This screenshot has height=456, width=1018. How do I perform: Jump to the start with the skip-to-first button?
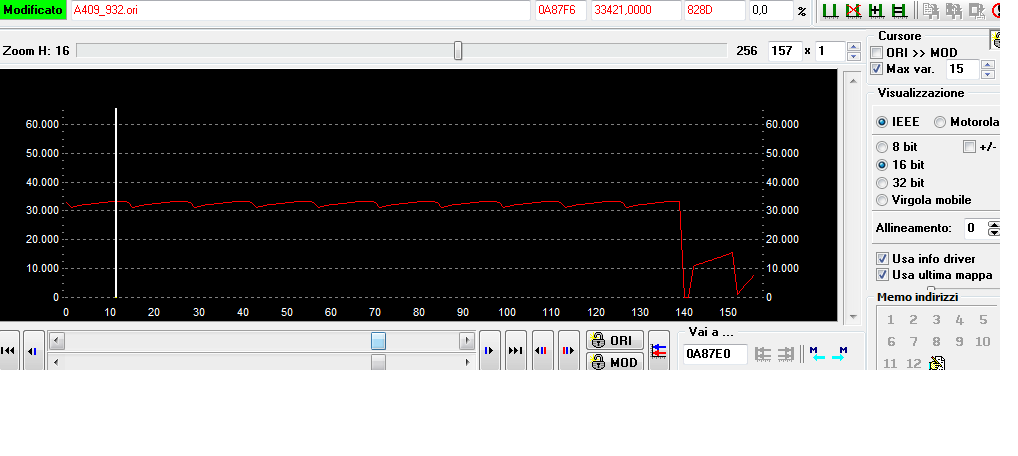click(8, 350)
